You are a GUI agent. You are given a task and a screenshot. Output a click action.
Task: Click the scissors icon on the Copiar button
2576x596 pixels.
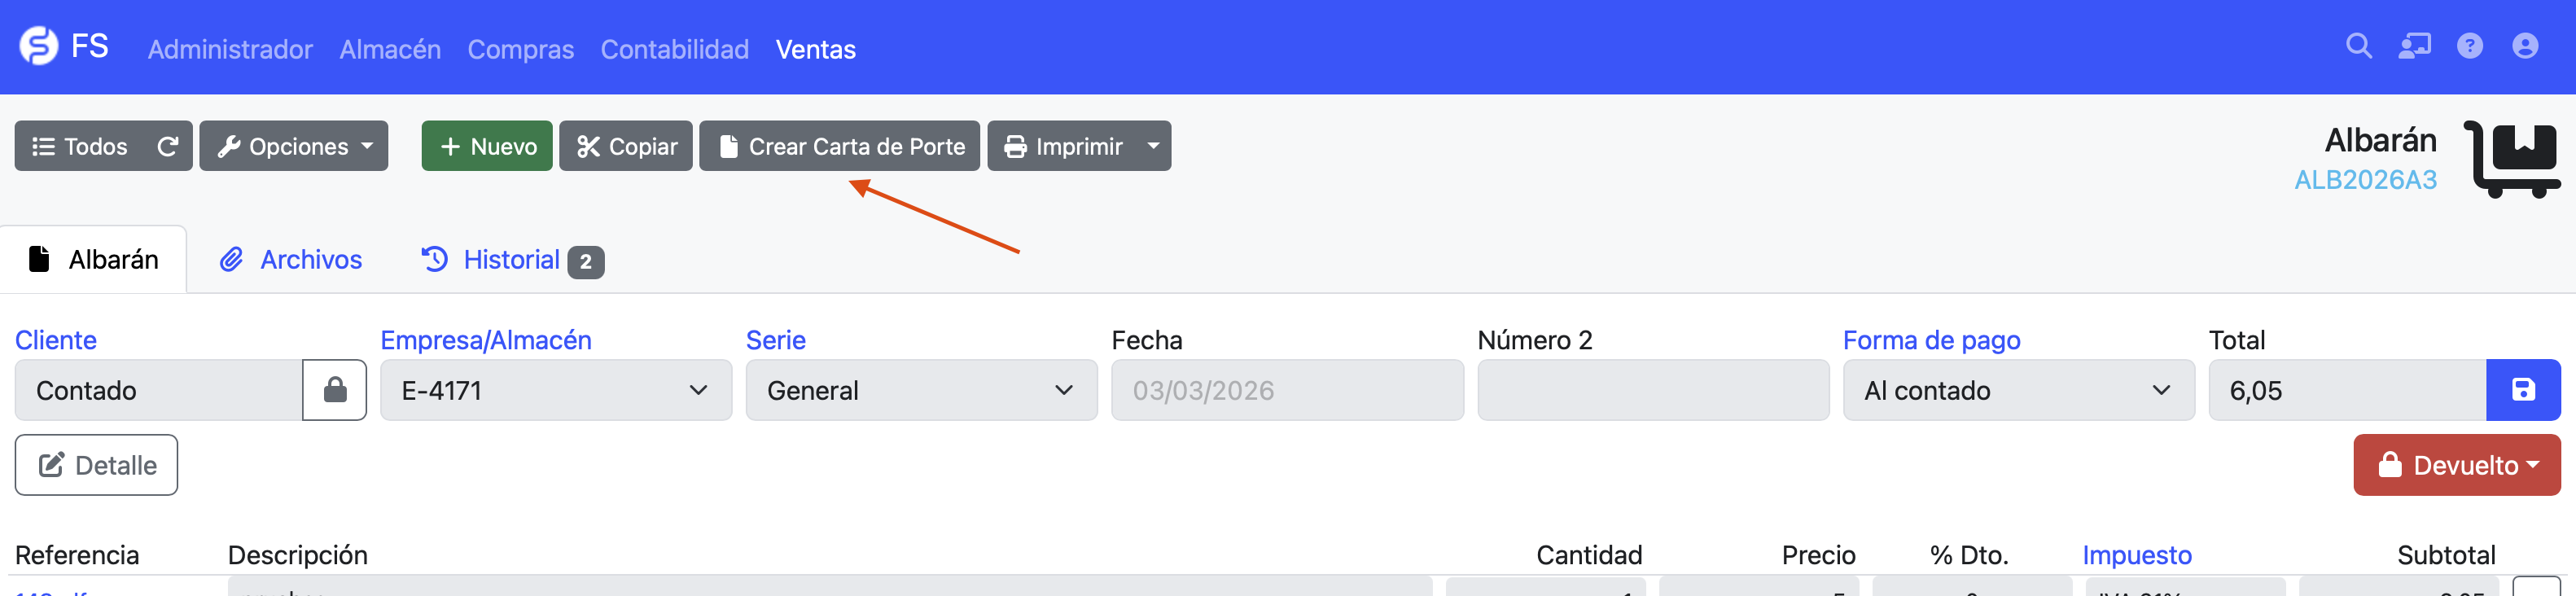tap(589, 146)
